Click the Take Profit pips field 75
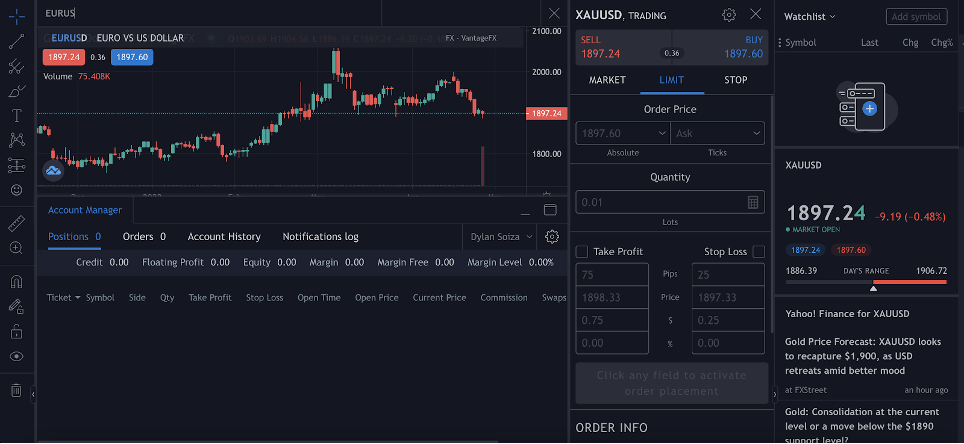This screenshot has height=444, width=964. (x=612, y=275)
